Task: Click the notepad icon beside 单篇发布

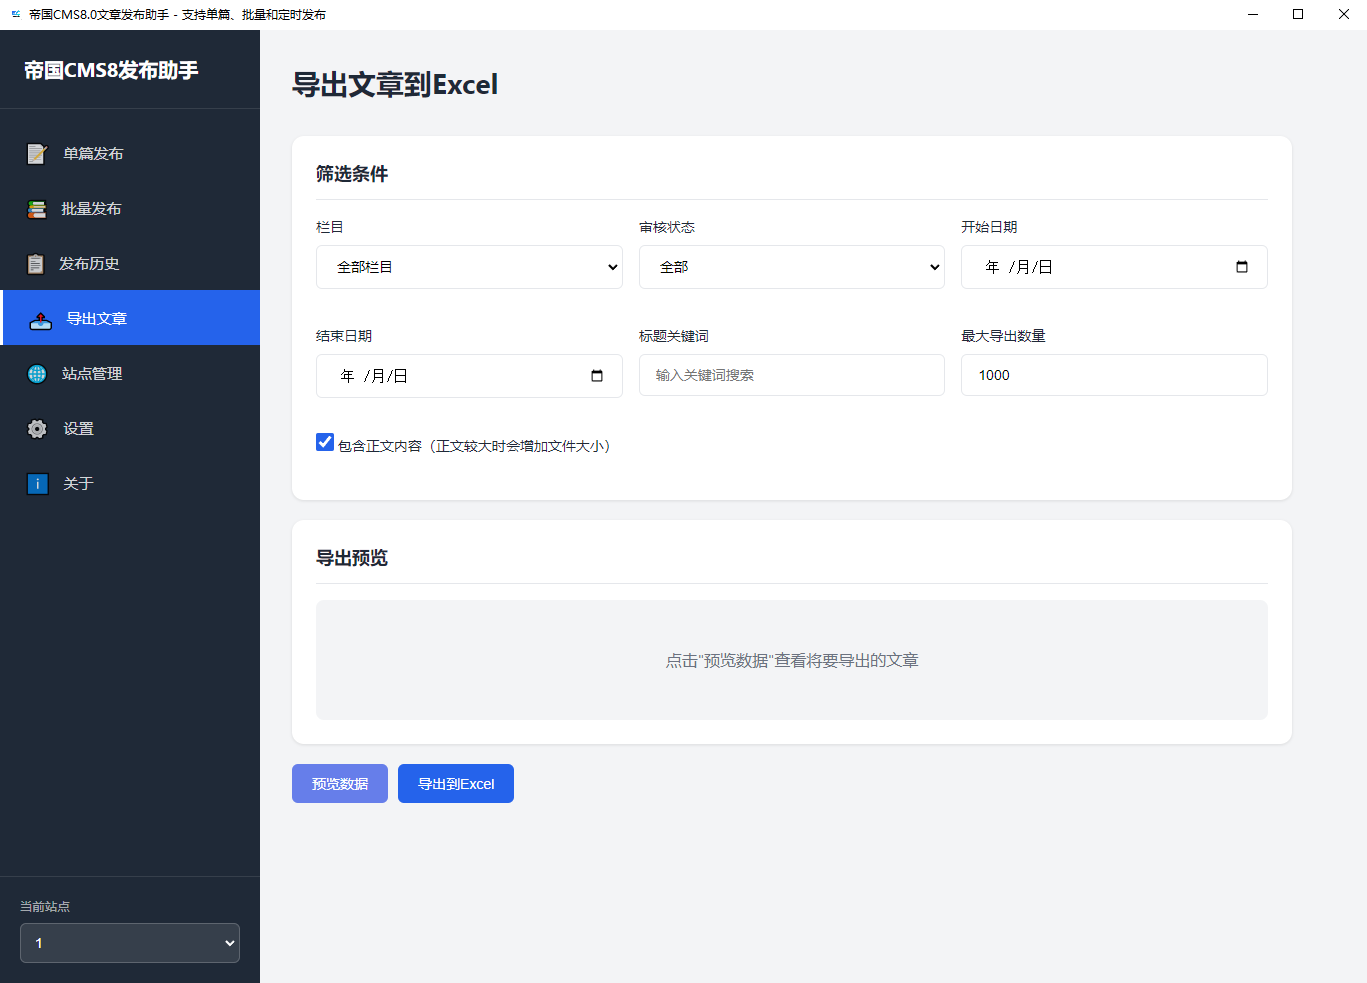Action: (x=37, y=154)
